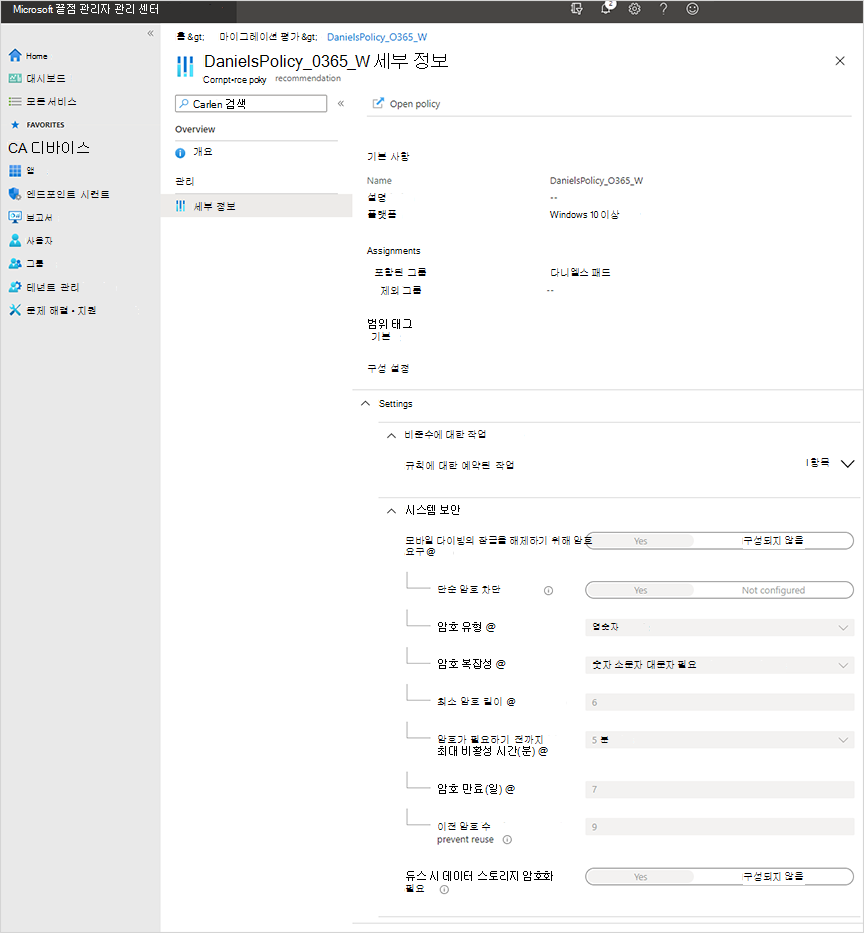Screen dimensions: 864x933
Task: Click info icon beside data storage encryption 필요
Action: pyautogui.click(x=444, y=890)
